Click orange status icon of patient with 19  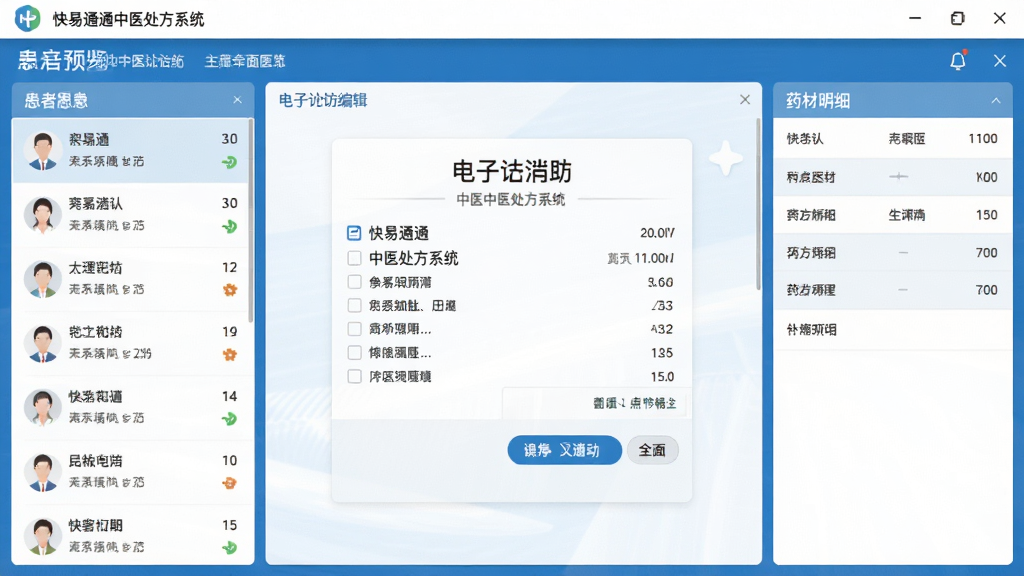tap(230, 355)
